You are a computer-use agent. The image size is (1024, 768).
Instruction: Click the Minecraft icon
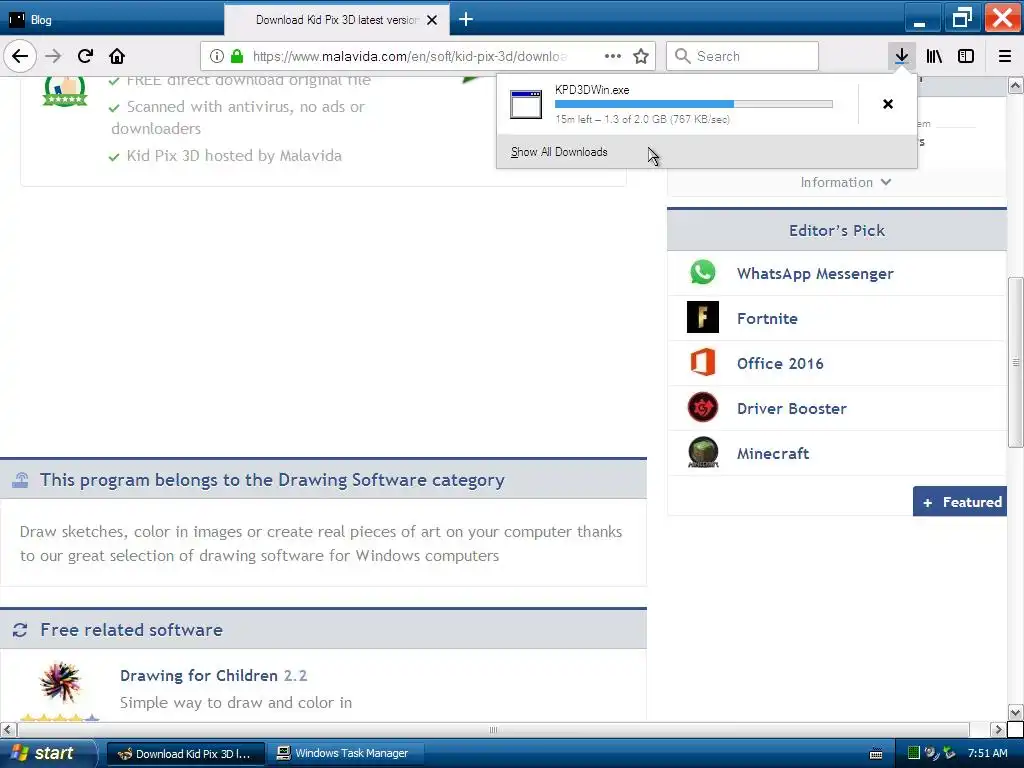703,453
